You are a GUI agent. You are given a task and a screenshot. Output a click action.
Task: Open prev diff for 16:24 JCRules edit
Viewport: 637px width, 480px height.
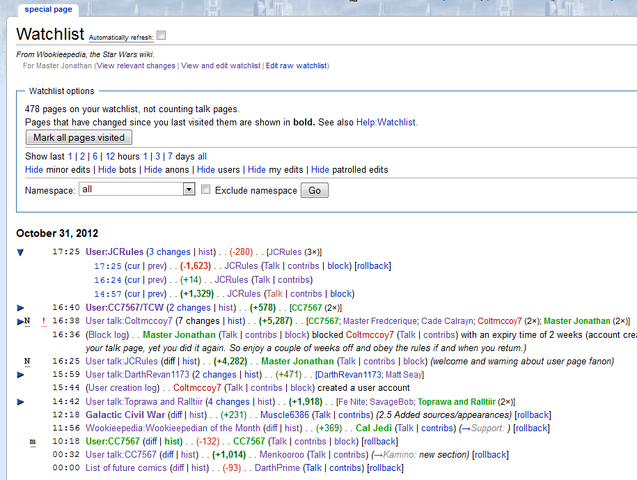[156, 280]
